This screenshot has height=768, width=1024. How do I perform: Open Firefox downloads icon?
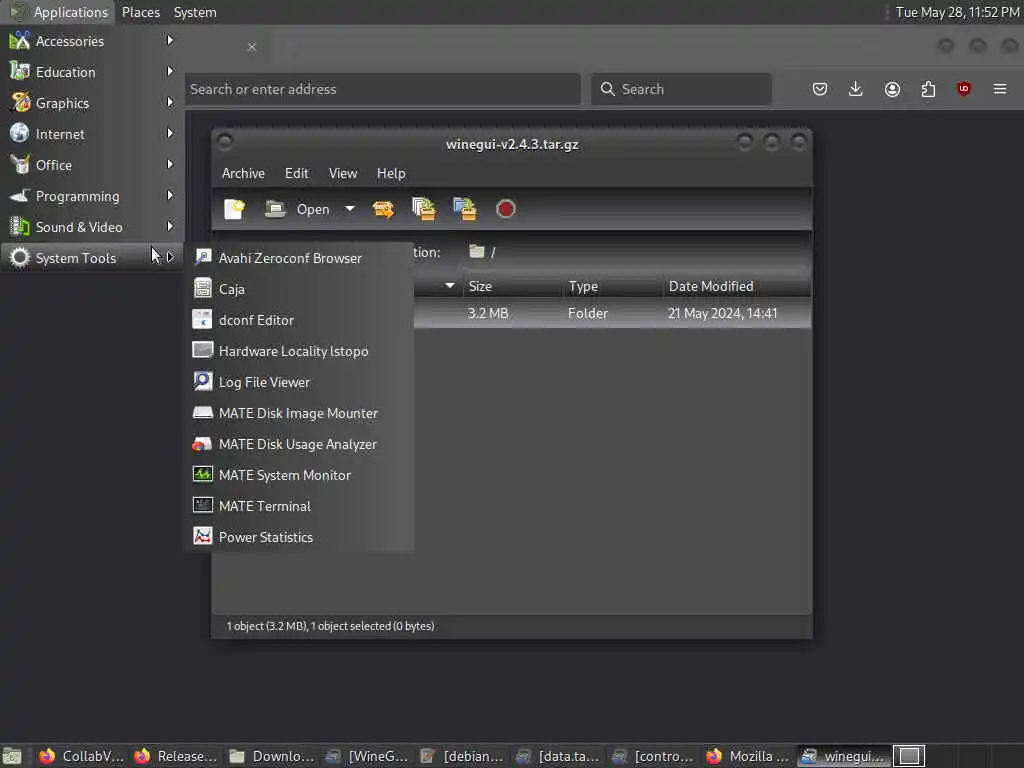[x=856, y=89]
